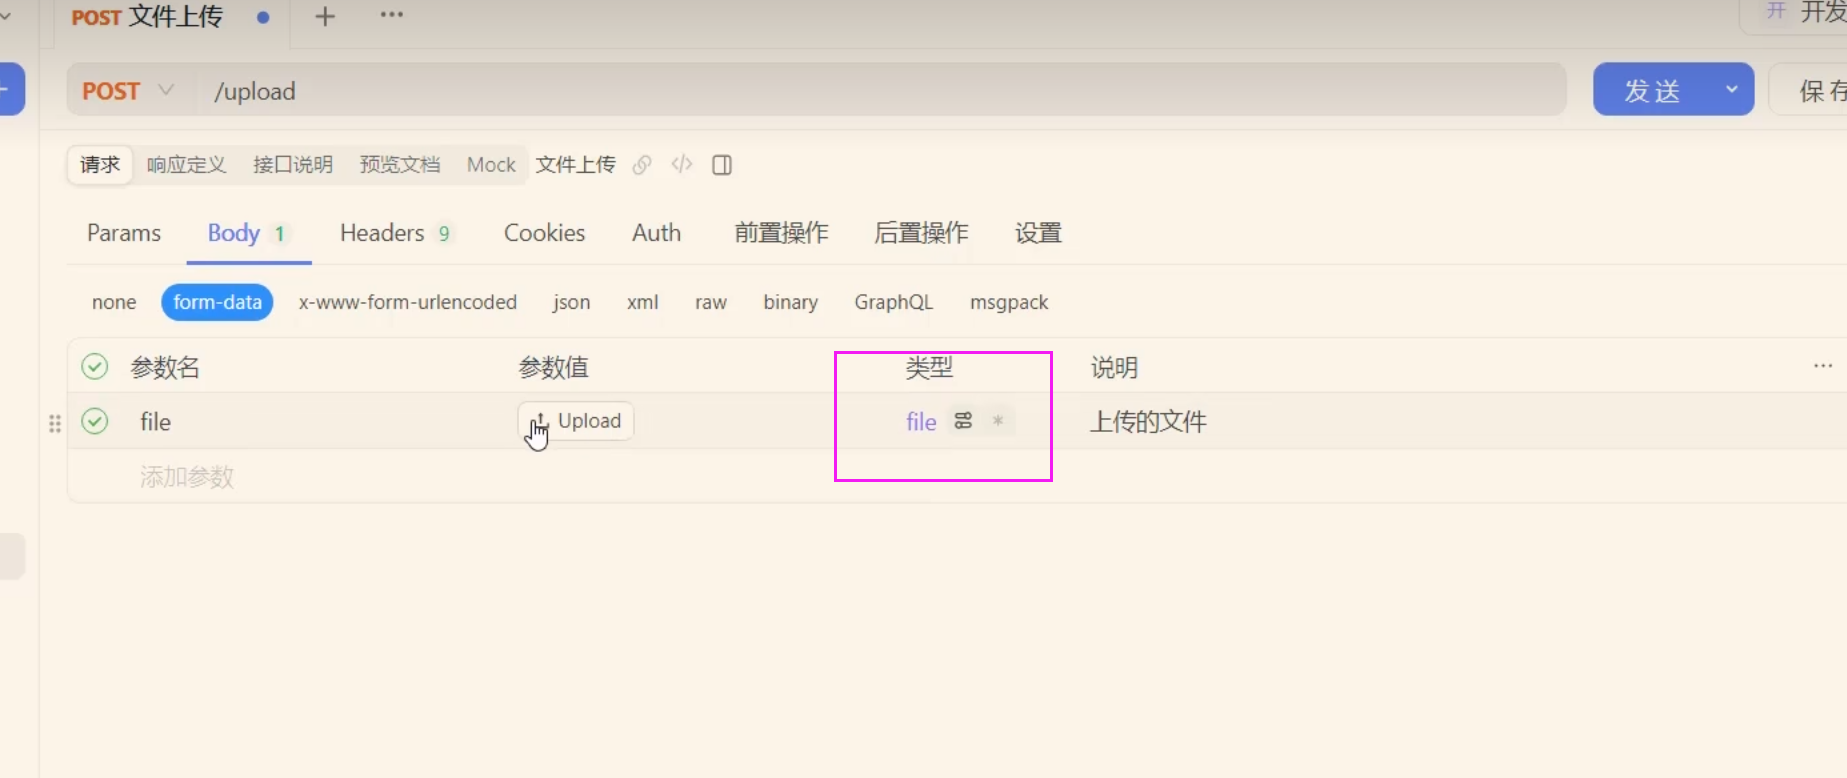Select the json body type
The width and height of the screenshot is (1847, 778).
pos(571,302)
